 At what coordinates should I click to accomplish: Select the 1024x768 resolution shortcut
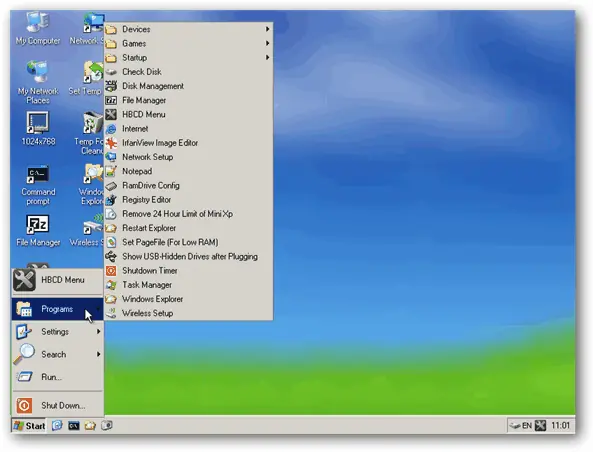point(38,129)
